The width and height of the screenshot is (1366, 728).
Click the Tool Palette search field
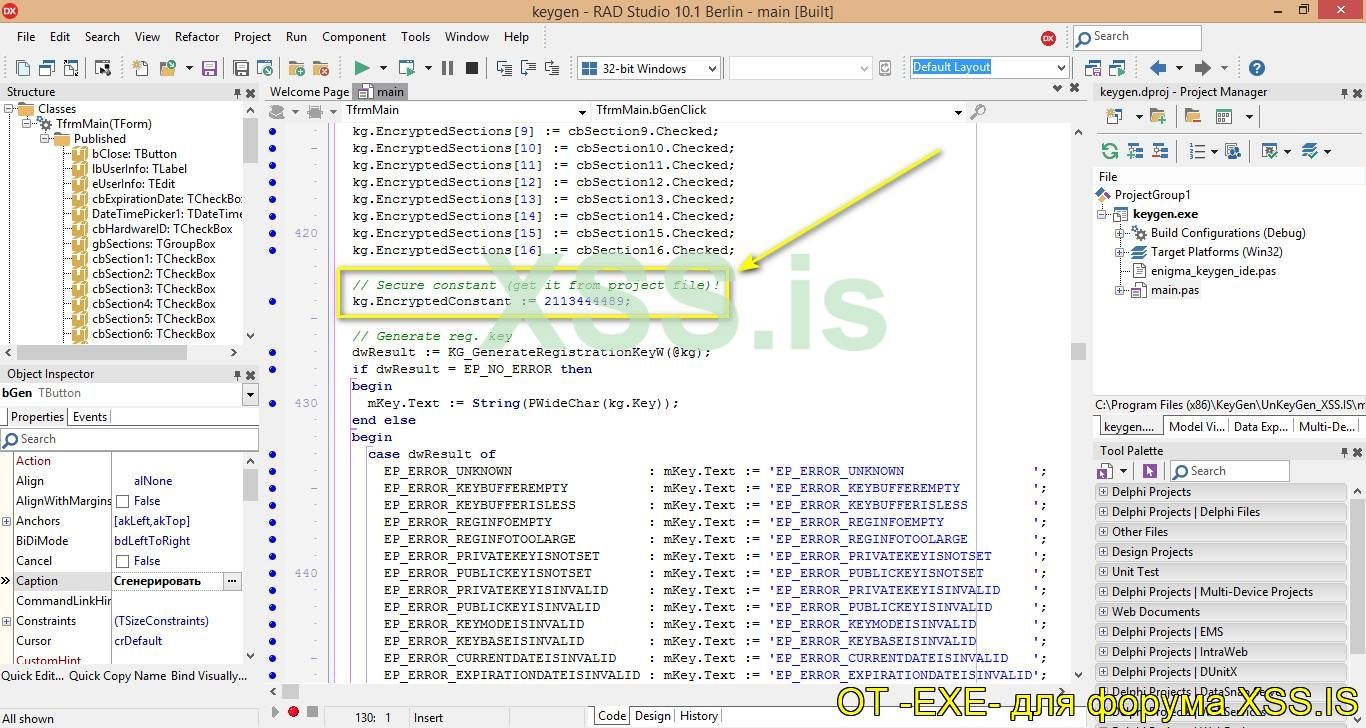point(1229,471)
